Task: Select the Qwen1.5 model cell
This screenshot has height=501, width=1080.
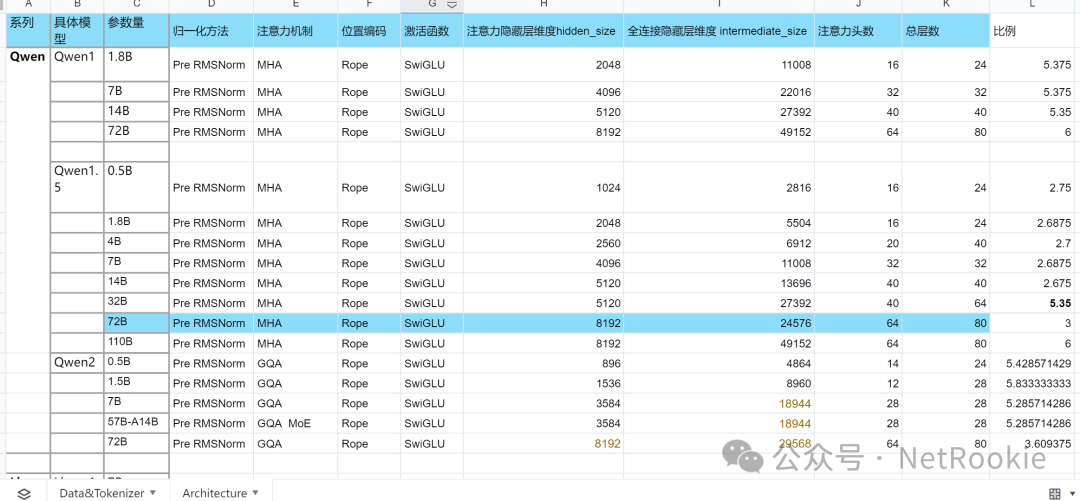Action: (x=77, y=187)
